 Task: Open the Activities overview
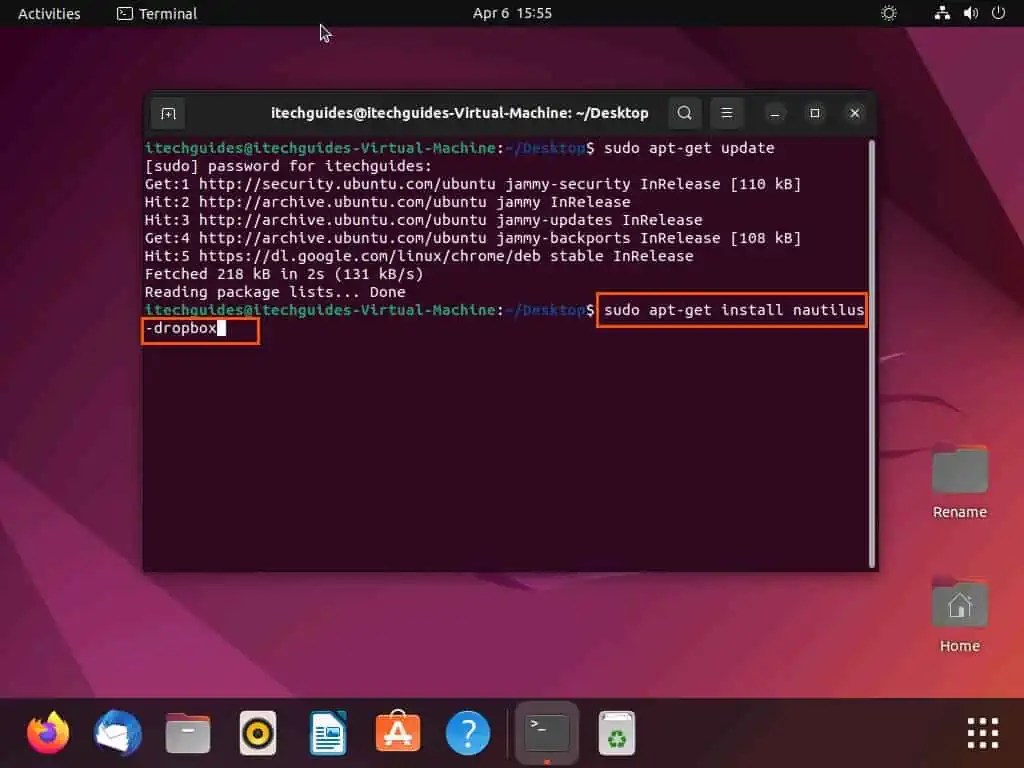[x=49, y=13]
